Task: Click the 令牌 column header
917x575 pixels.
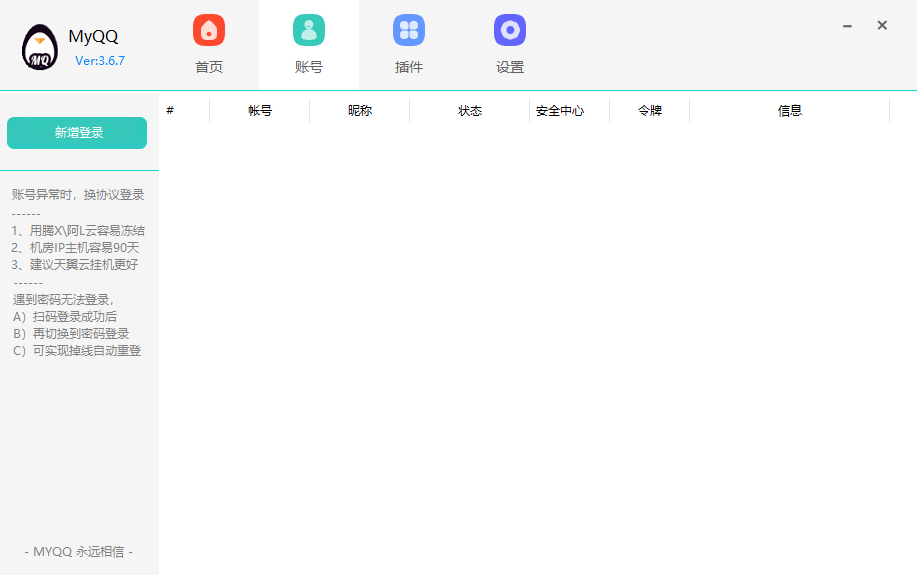Action: [x=650, y=111]
